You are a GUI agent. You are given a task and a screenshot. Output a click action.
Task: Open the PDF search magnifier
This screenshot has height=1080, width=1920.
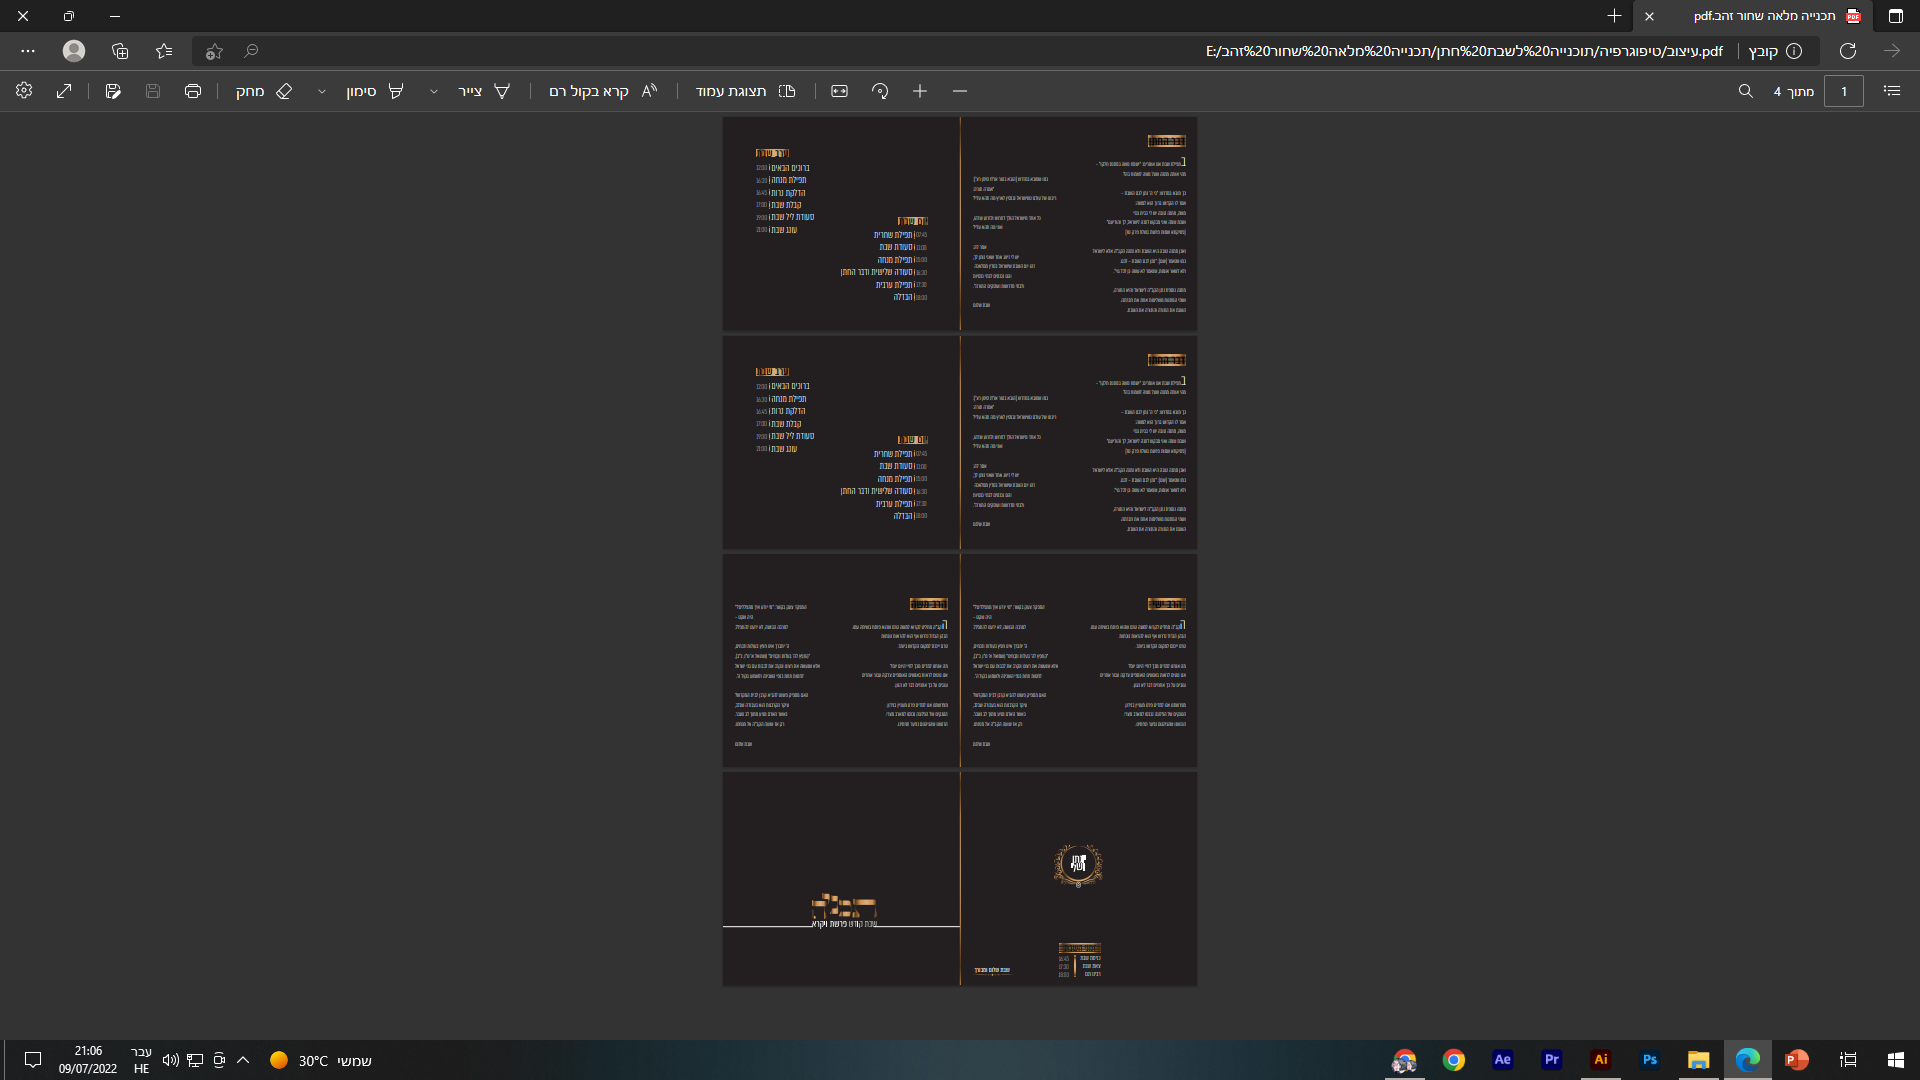1746,91
